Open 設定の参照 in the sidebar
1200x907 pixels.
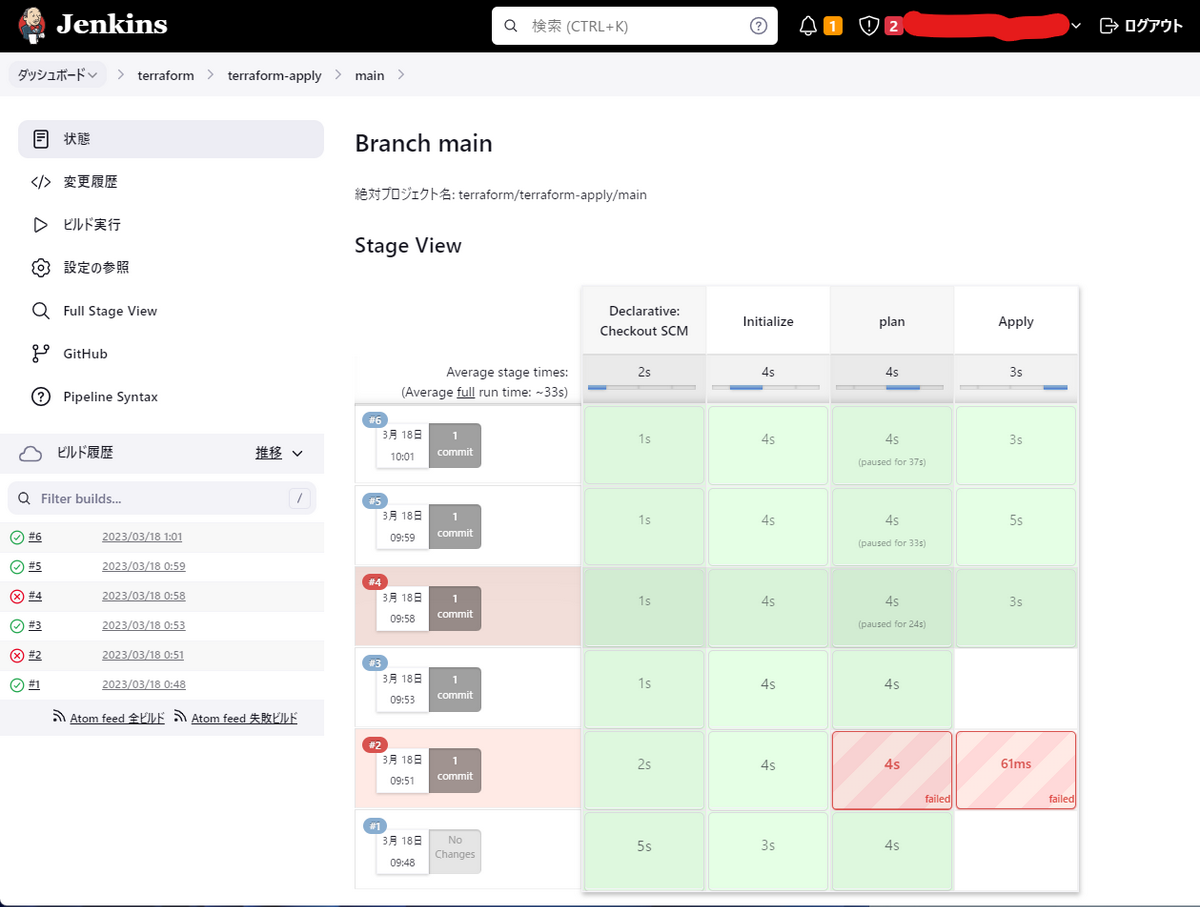point(171,268)
